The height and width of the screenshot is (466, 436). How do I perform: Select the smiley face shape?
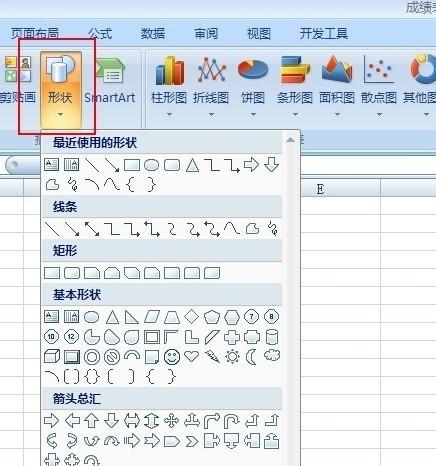(x=172, y=357)
